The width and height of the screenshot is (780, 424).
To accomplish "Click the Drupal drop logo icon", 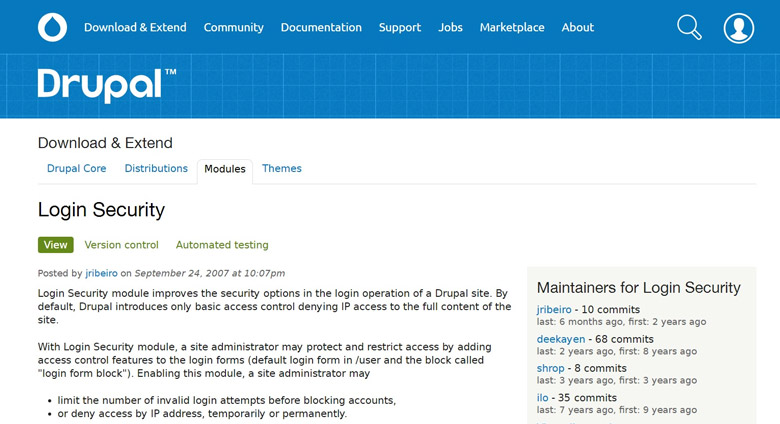I will (52, 27).
